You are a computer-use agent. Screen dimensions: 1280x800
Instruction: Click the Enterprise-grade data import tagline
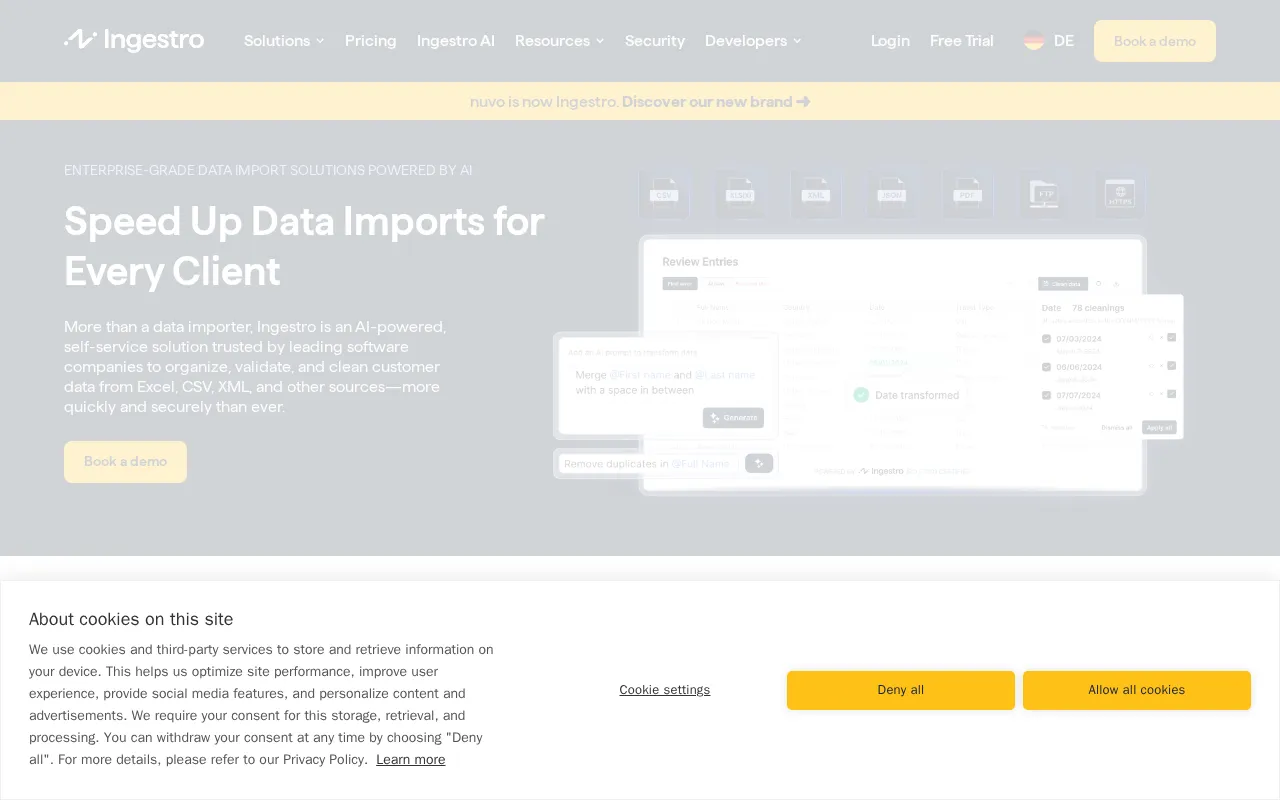click(x=268, y=170)
